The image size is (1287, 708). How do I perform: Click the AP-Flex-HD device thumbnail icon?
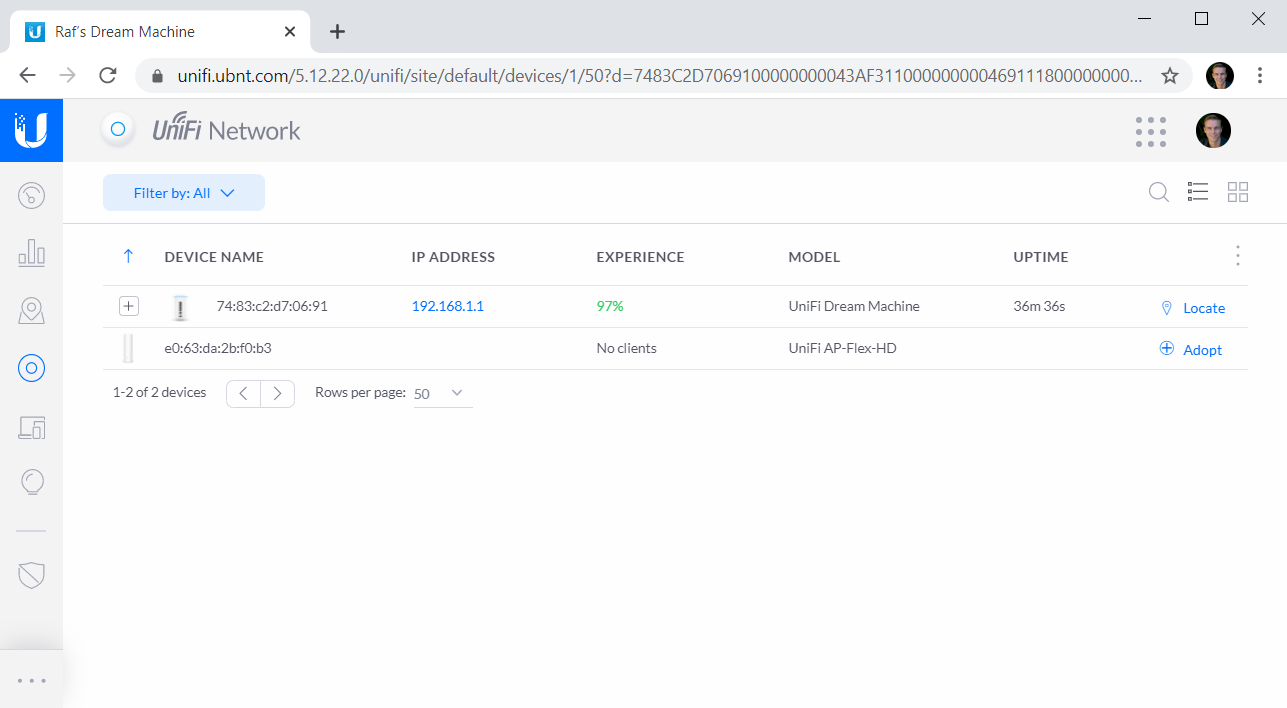(x=128, y=349)
